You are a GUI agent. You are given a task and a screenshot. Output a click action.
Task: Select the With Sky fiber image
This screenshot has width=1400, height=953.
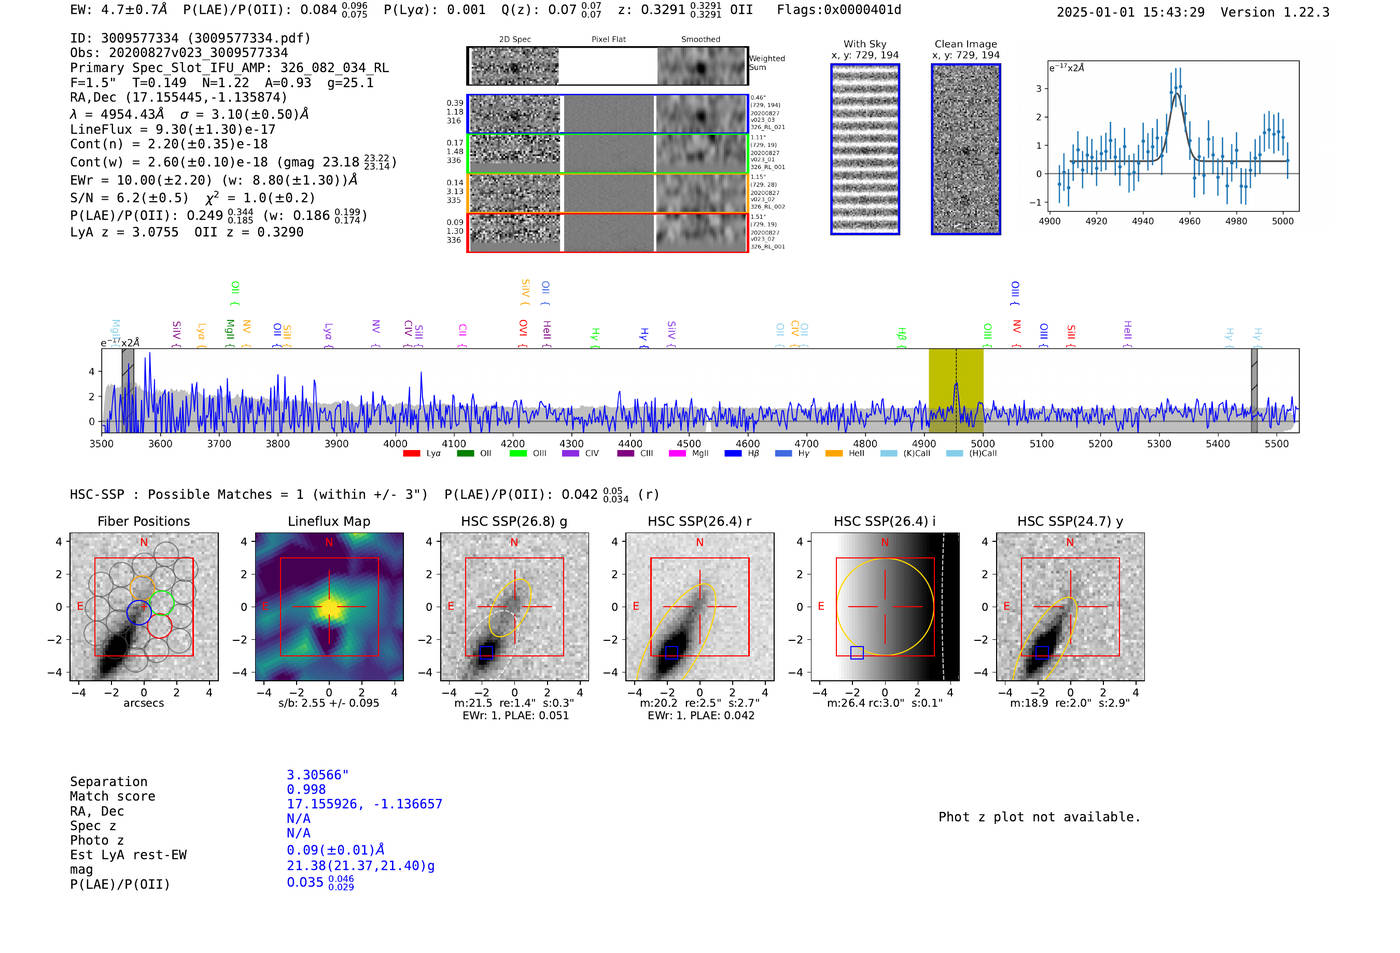pos(865,150)
